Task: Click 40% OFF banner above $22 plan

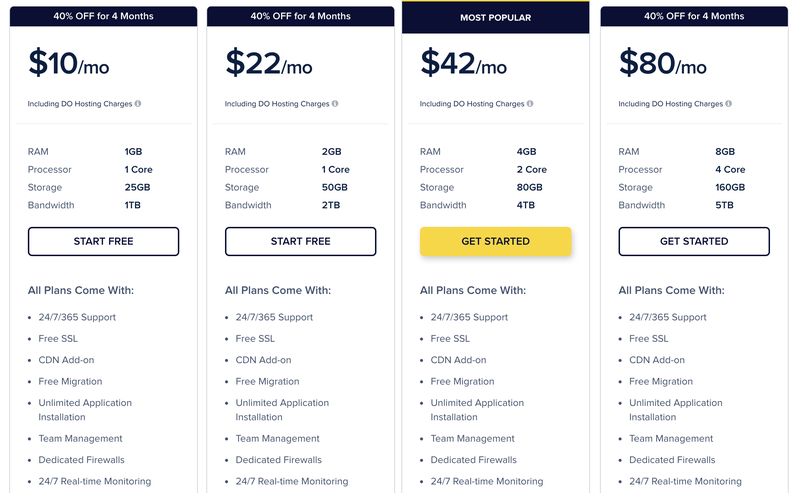Action: pyautogui.click(x=301, y=16)
